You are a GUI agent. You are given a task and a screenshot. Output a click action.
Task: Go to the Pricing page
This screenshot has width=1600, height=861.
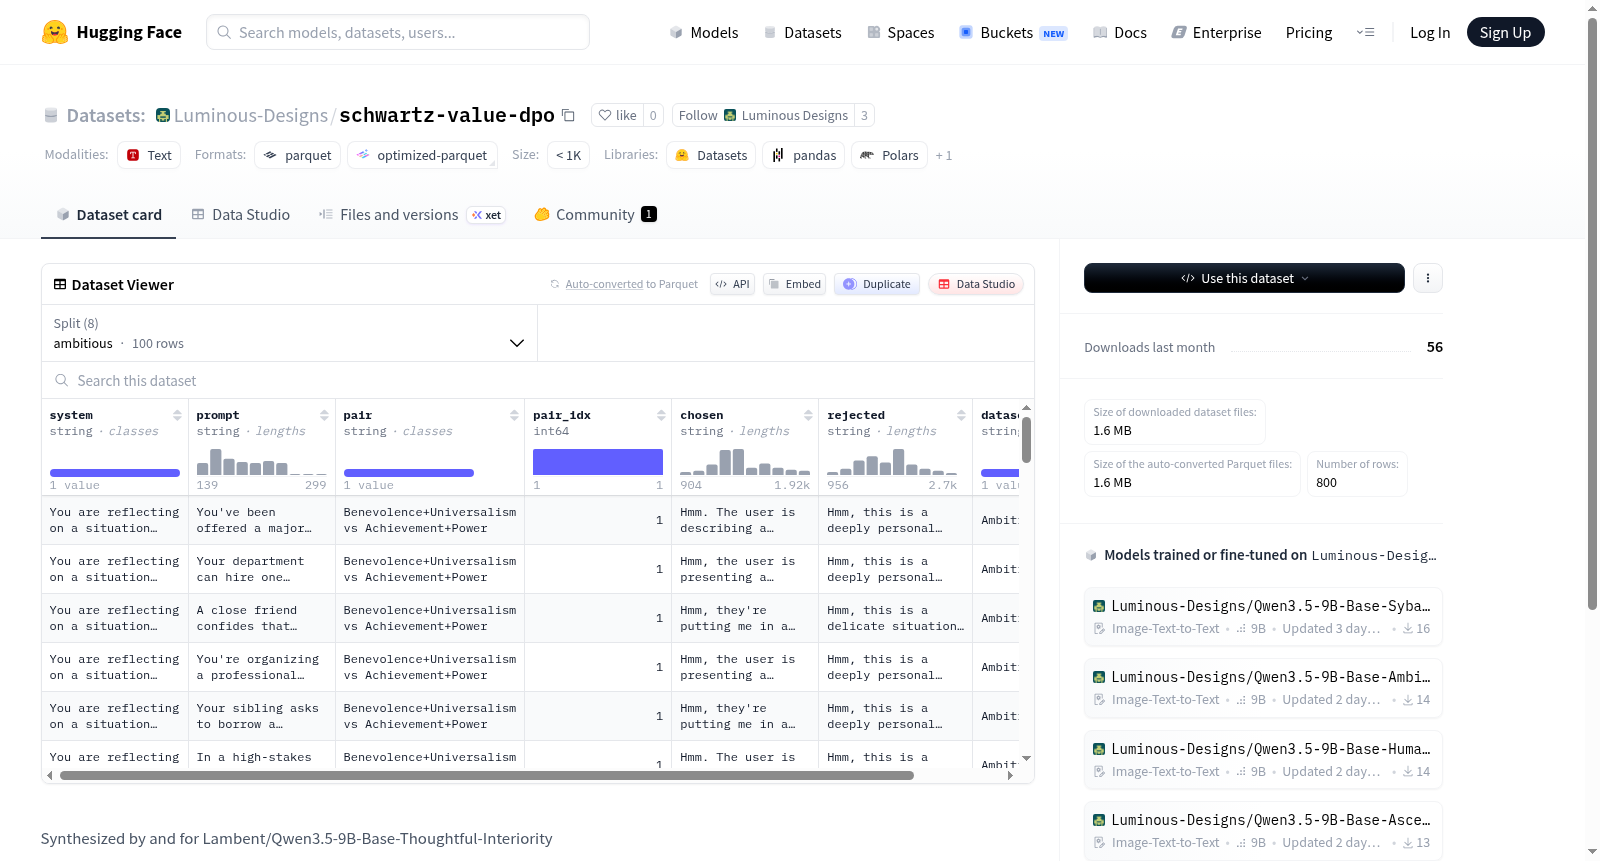click(1309, 32)
